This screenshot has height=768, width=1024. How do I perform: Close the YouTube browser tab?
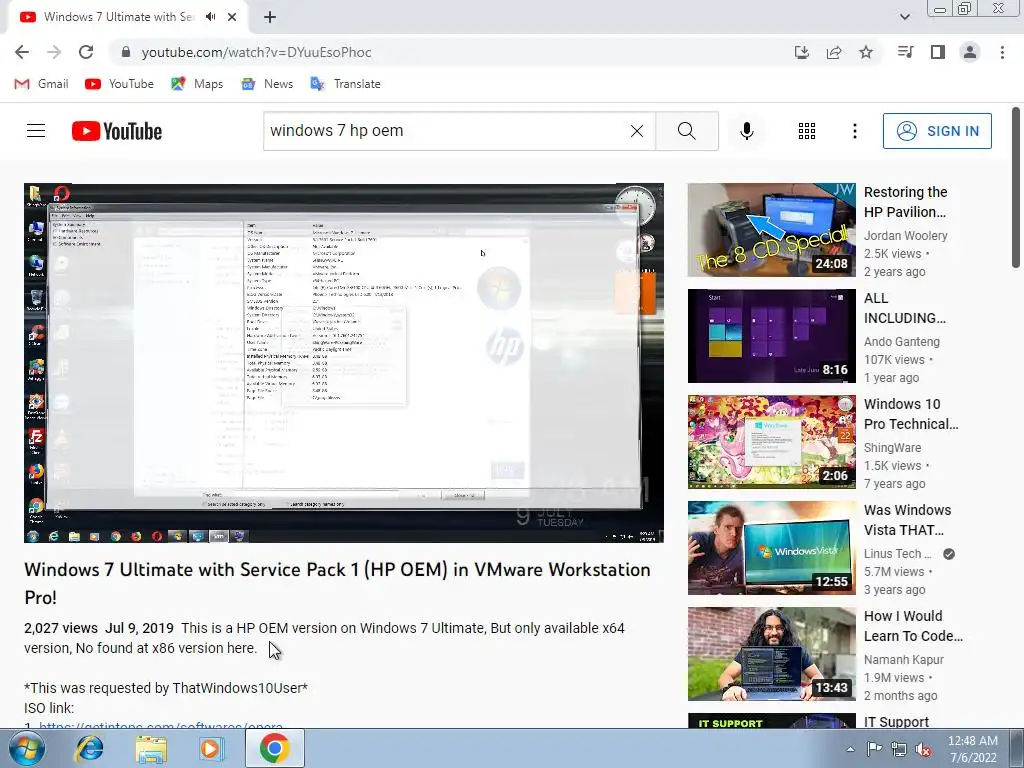coord(232,17)
